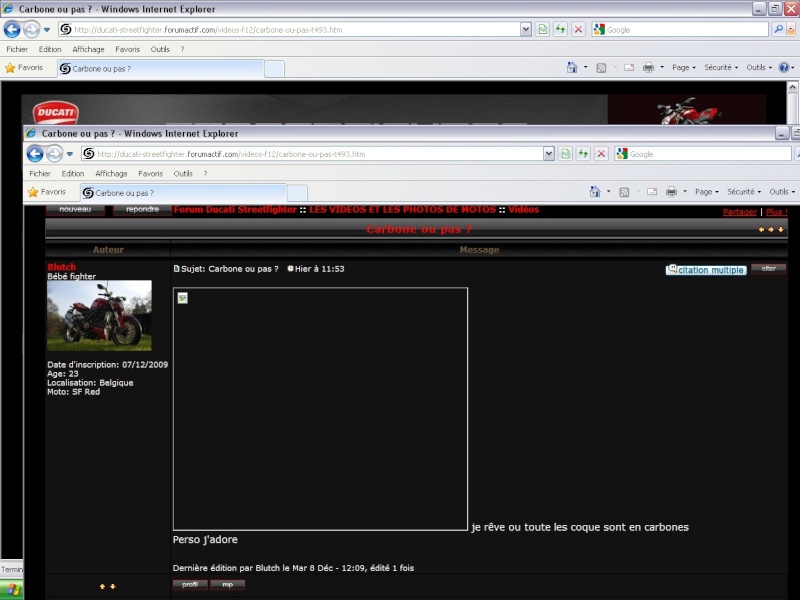Click Ducati logo in rear window page
Viewport: 800px width, 600px height.
(x=56, y=112)
